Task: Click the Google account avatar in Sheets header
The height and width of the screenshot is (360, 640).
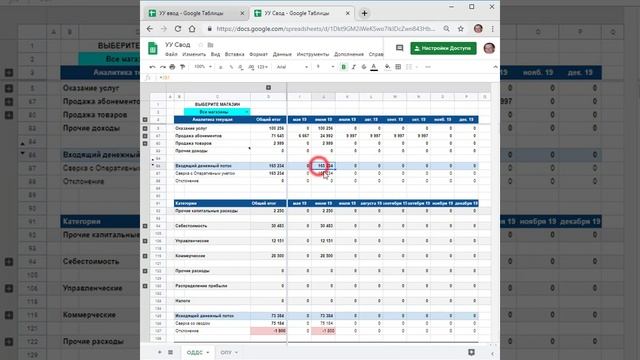Action: click(489, 48)
